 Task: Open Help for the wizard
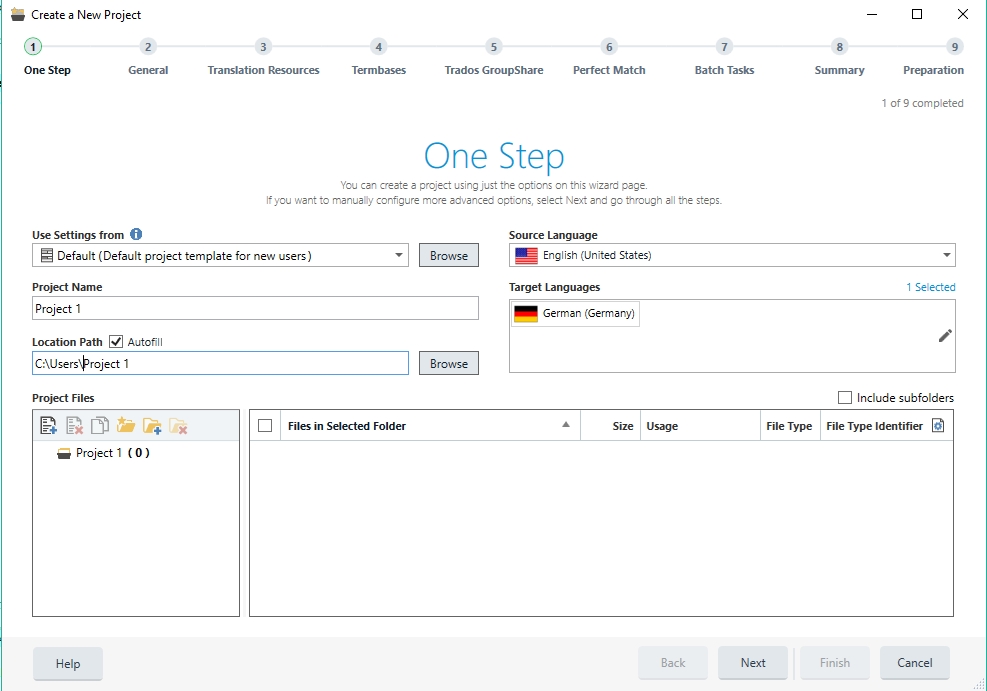pos(68,663)
